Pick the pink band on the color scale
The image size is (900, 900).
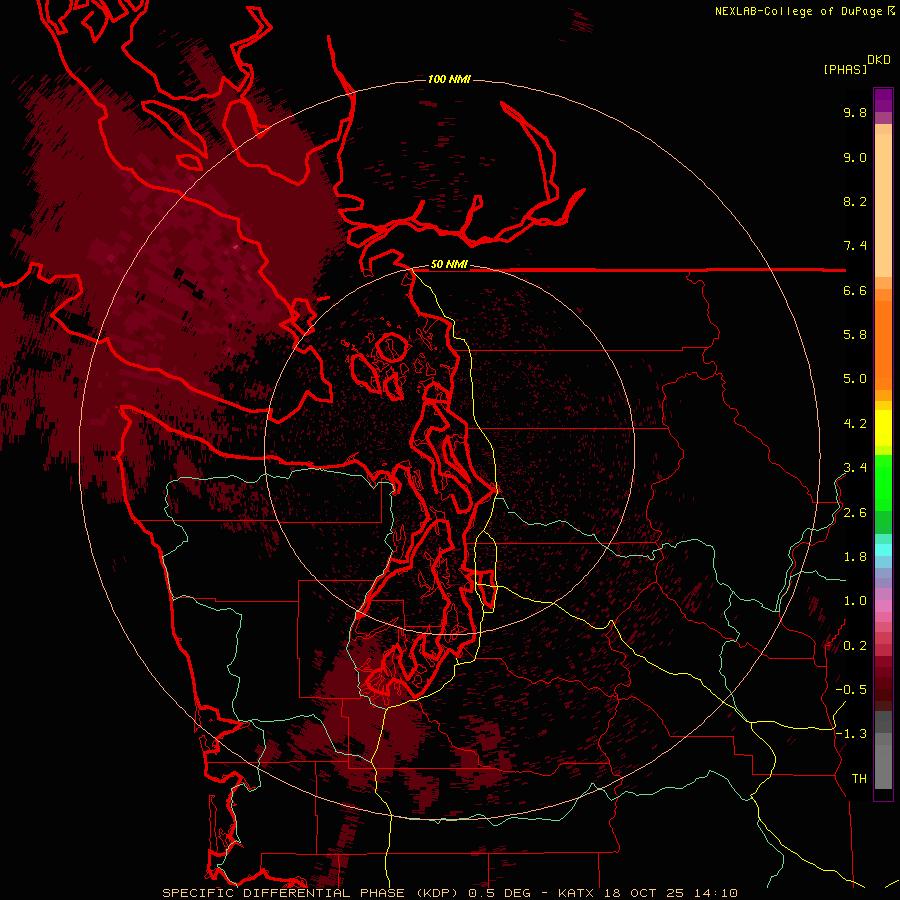(883, 606)
